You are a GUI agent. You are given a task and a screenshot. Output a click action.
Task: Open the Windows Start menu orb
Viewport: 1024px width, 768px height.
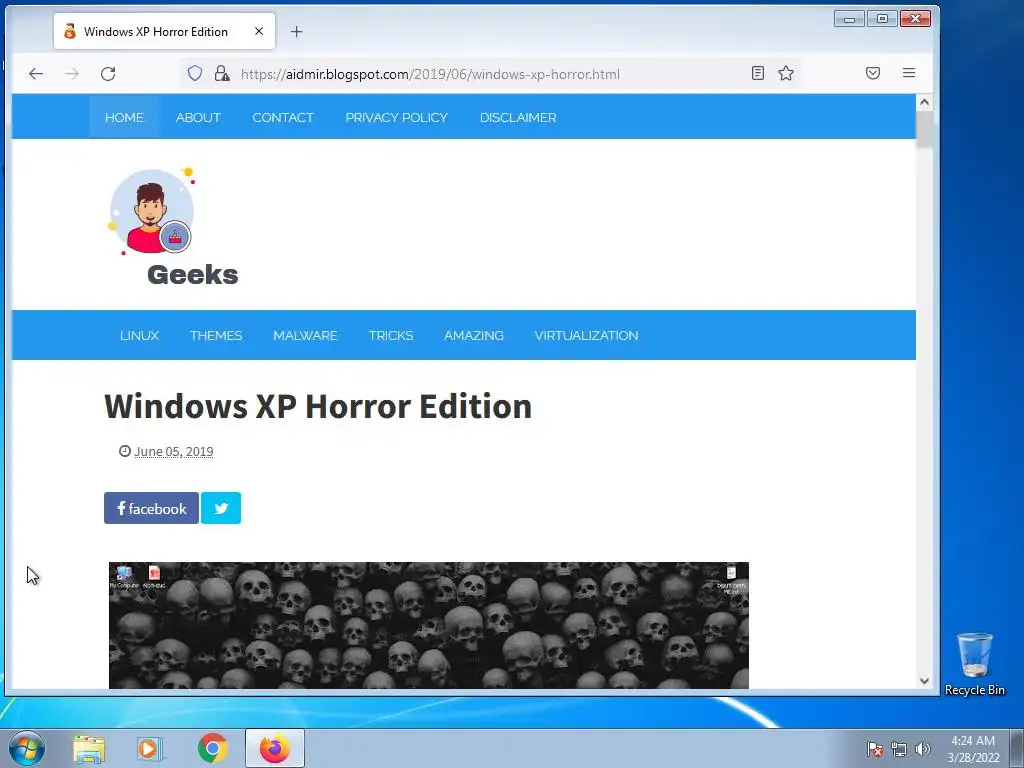click(27, 748)
